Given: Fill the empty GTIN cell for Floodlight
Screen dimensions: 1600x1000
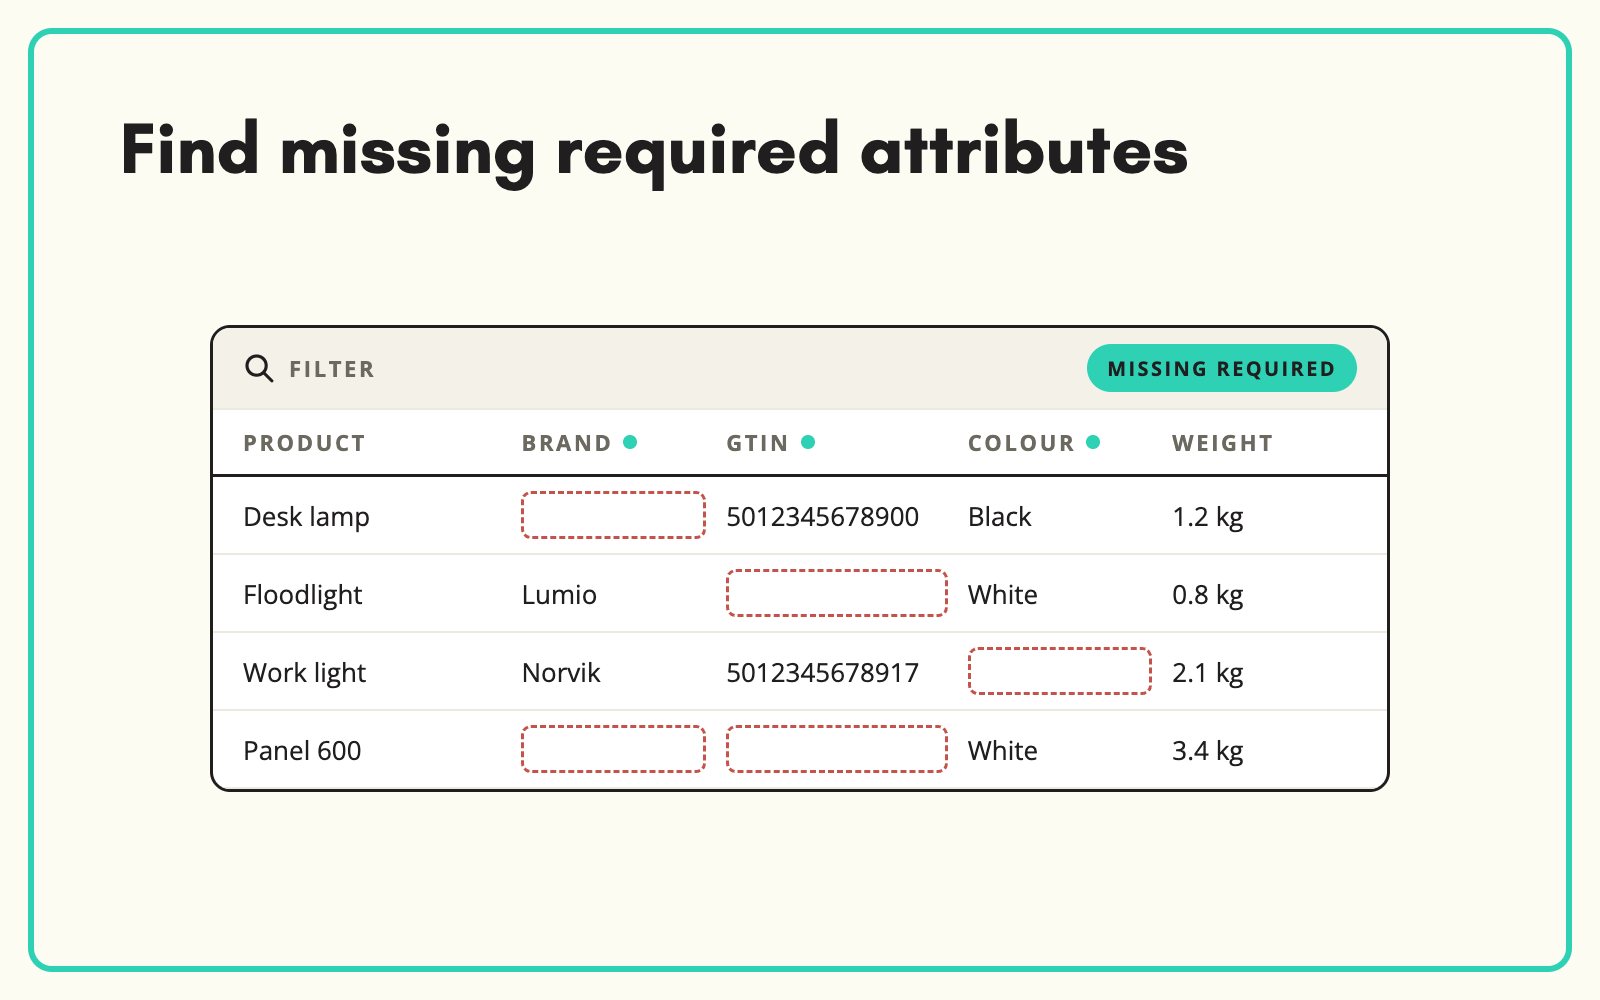Looking at the screenshot, I should [x=836, y=593].
